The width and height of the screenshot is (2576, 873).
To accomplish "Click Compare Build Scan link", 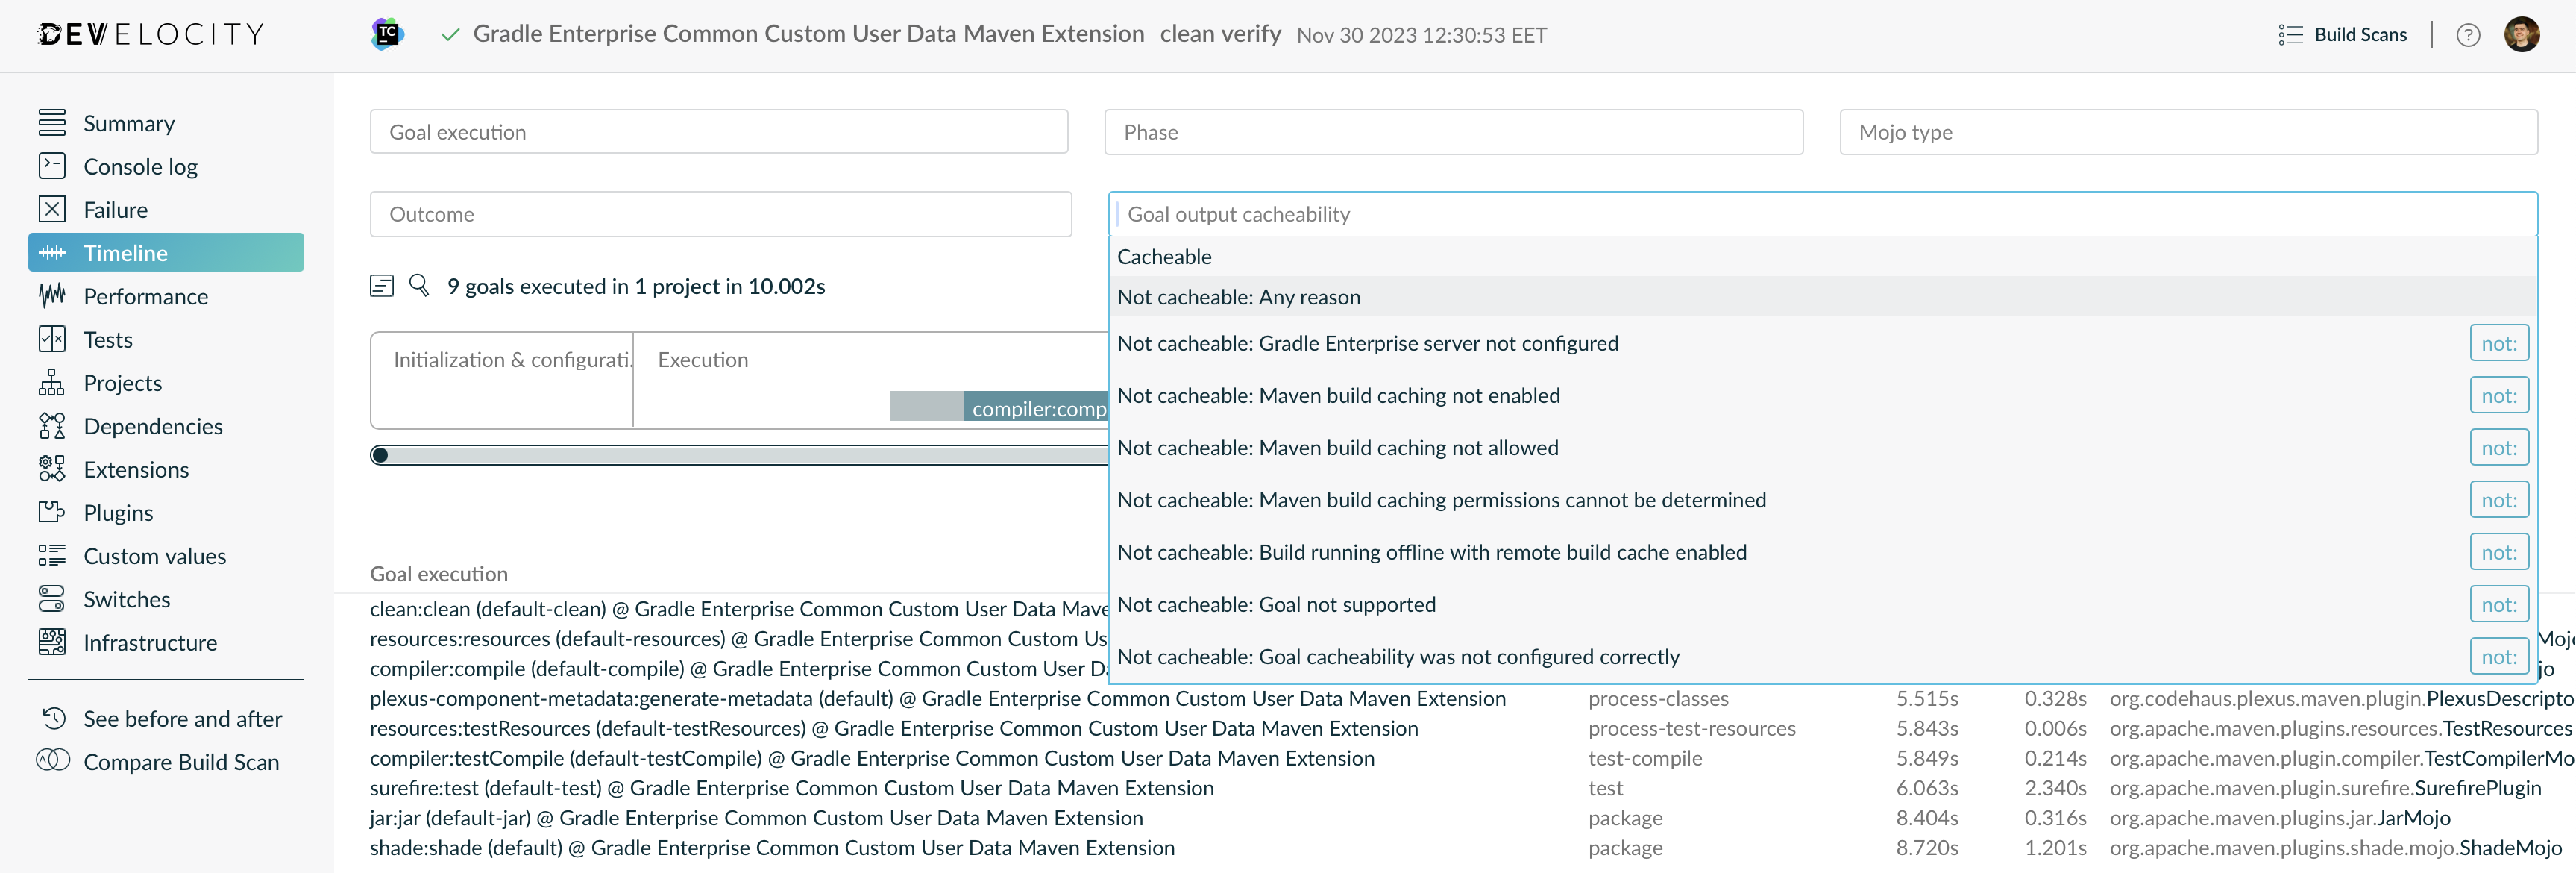I will pos(180,762).
